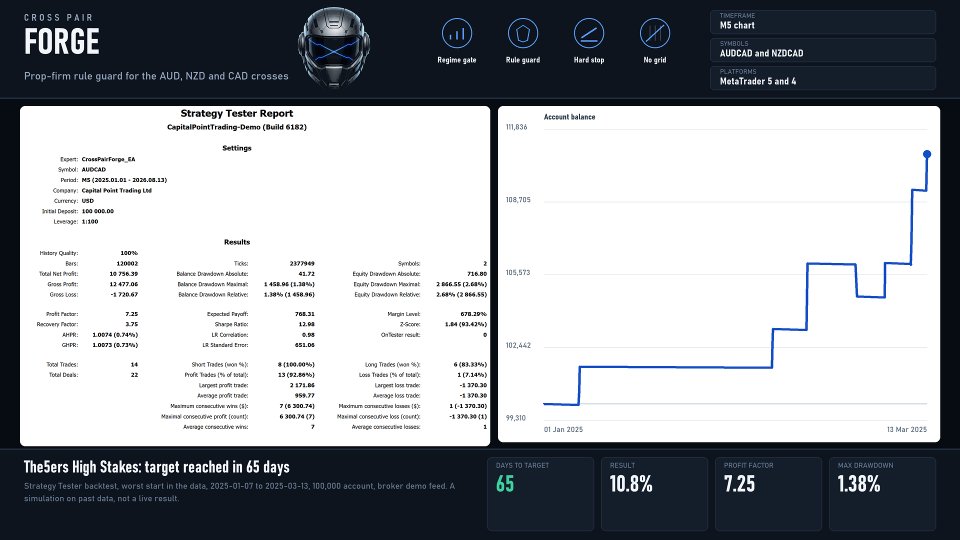Click the Days to Target 65 card
The width and height of the screenshot is (960, 540).
[x=541, y=493]
